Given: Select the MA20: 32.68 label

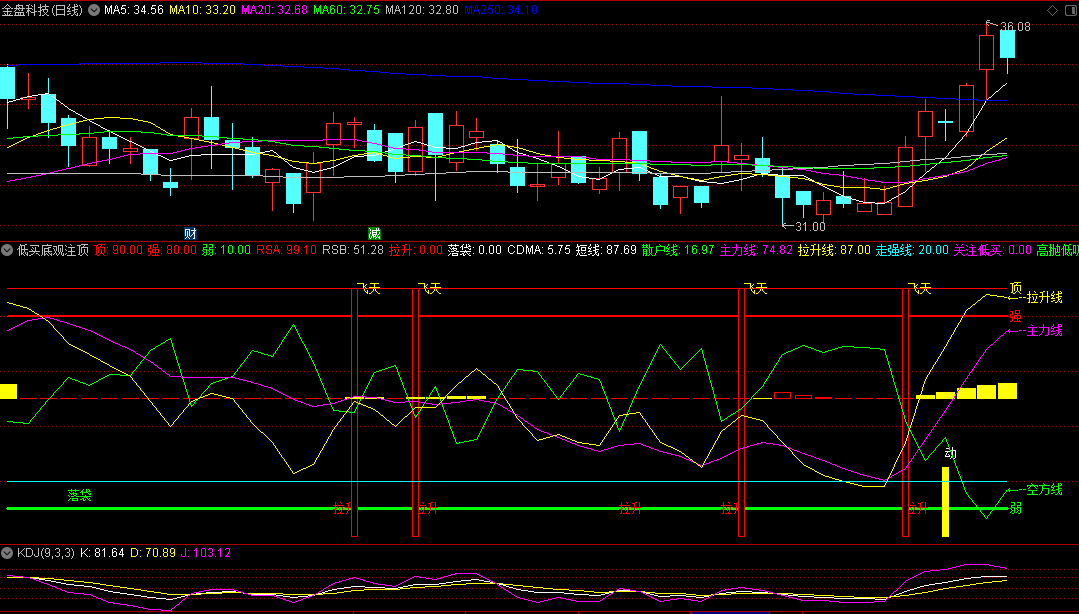Looking at the screenshot, I should pos(274,10).
